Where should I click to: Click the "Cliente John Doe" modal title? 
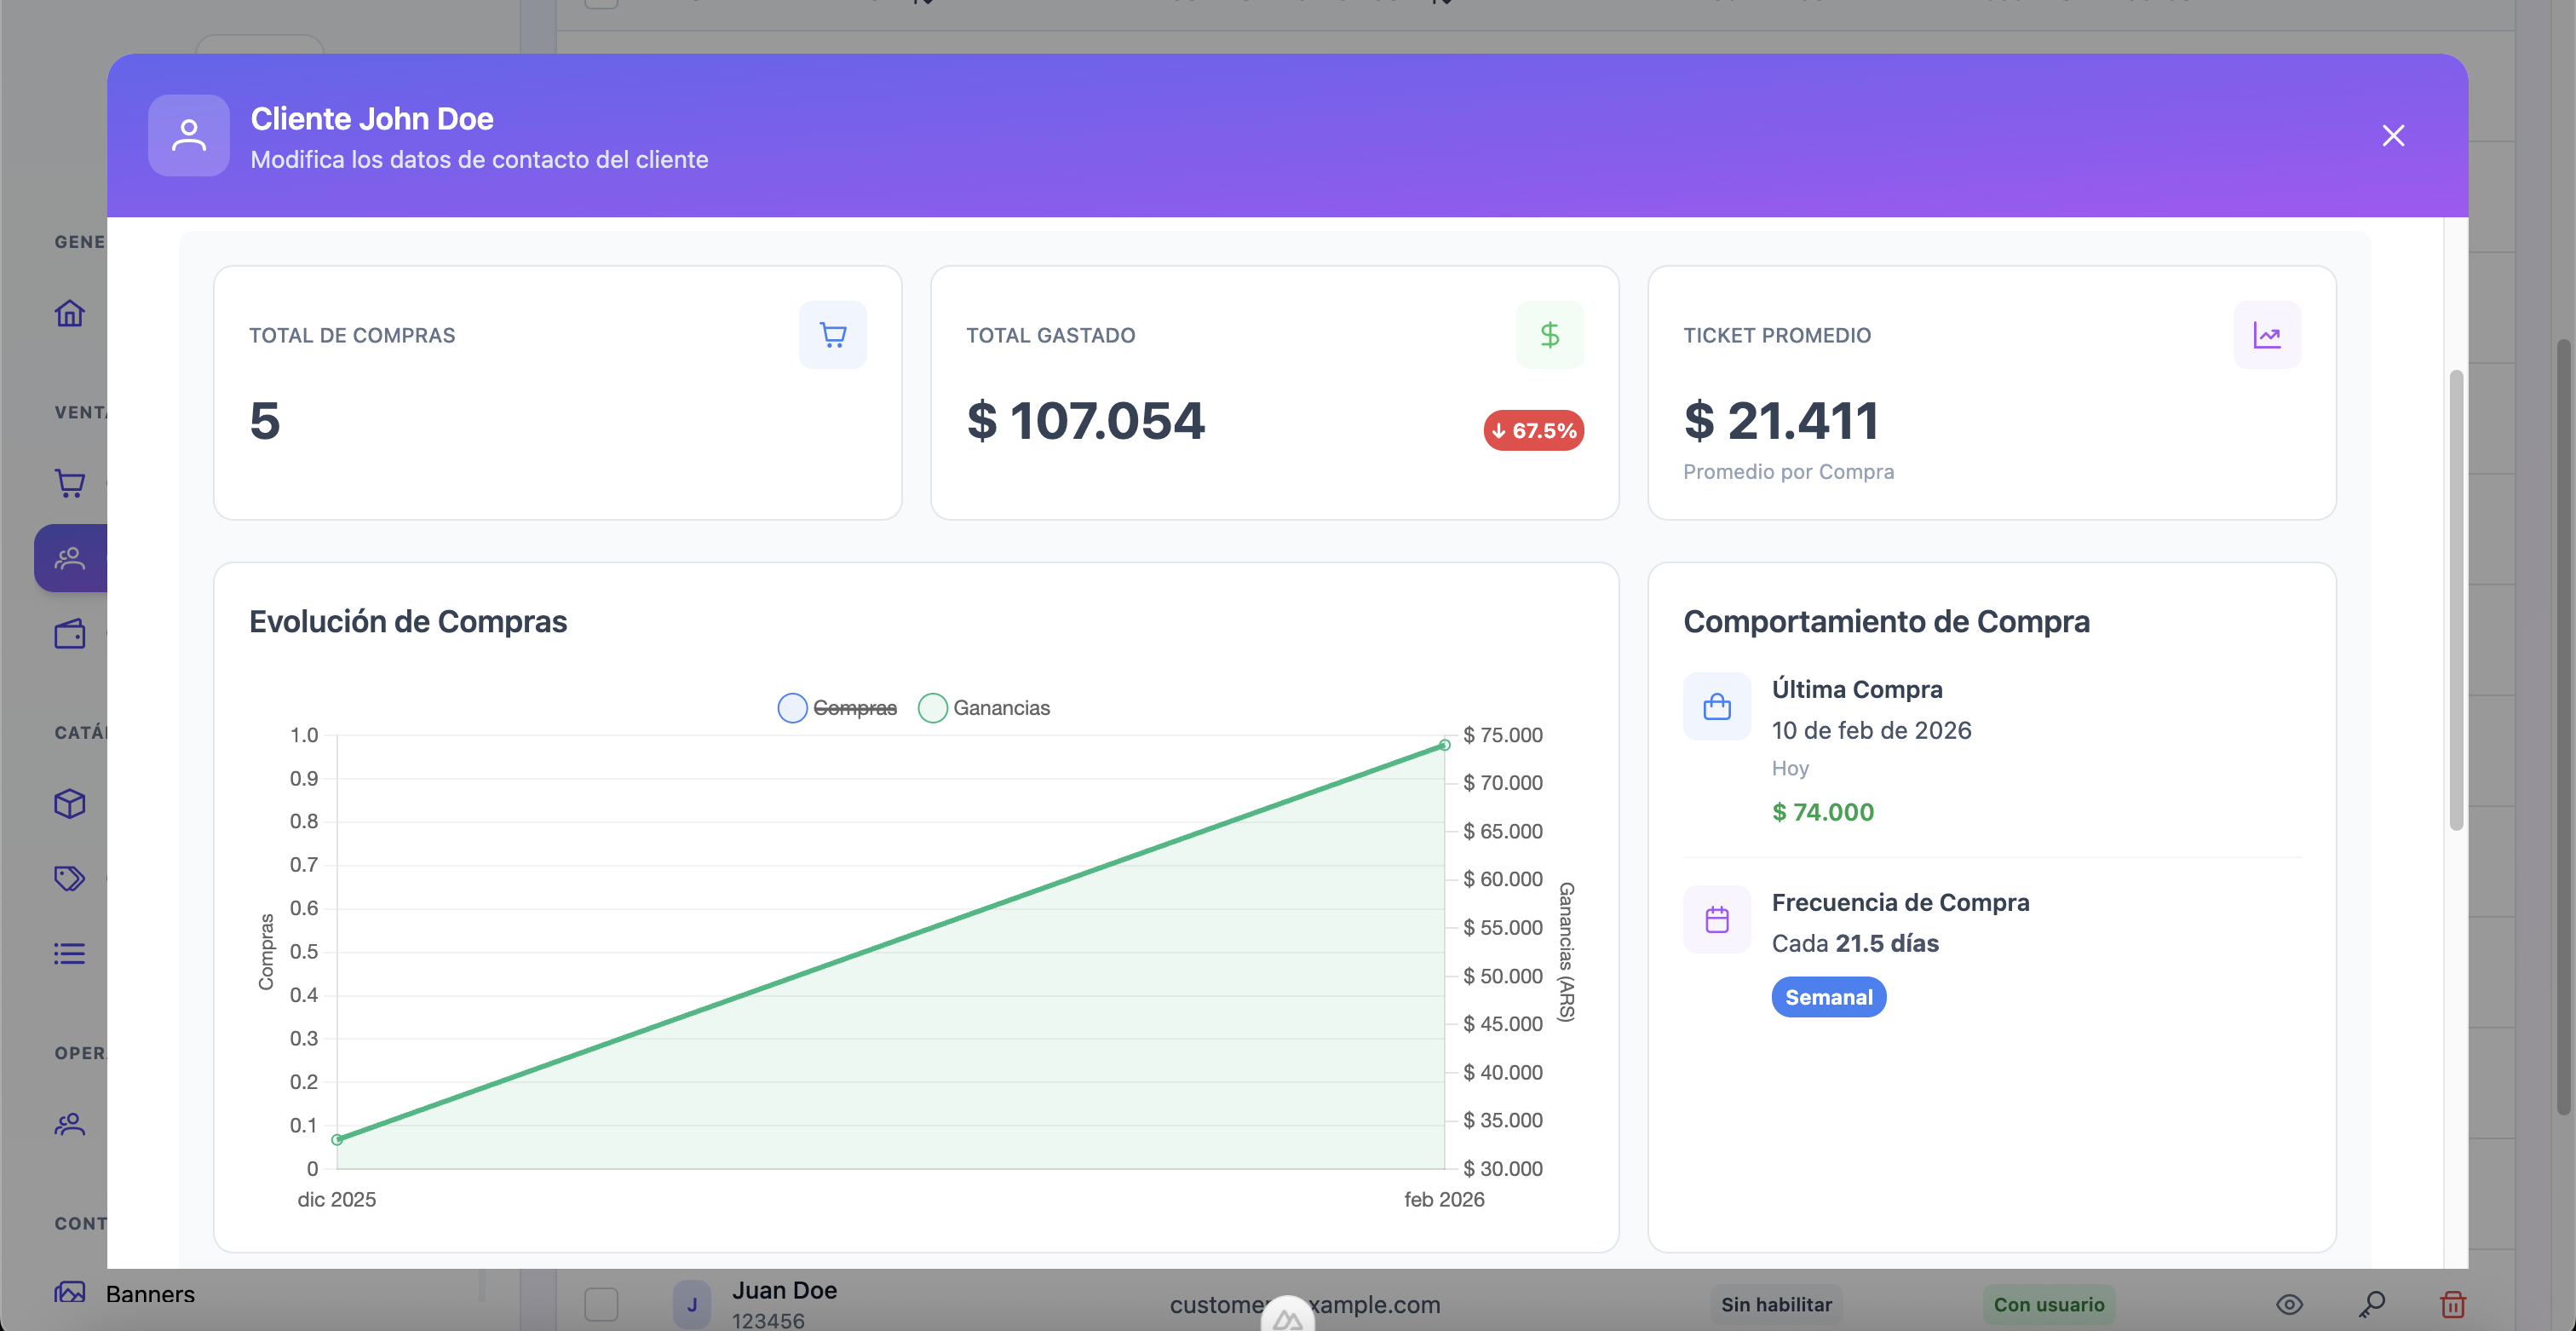372,118
